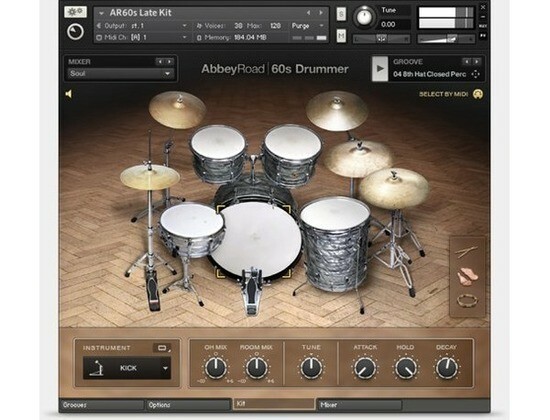Image resolution: width=550 pixels, height=420 pixels.
Task: Click the groove drag-to-host crosshair icon
Action: pyautogui.click(x=476, y=74)
